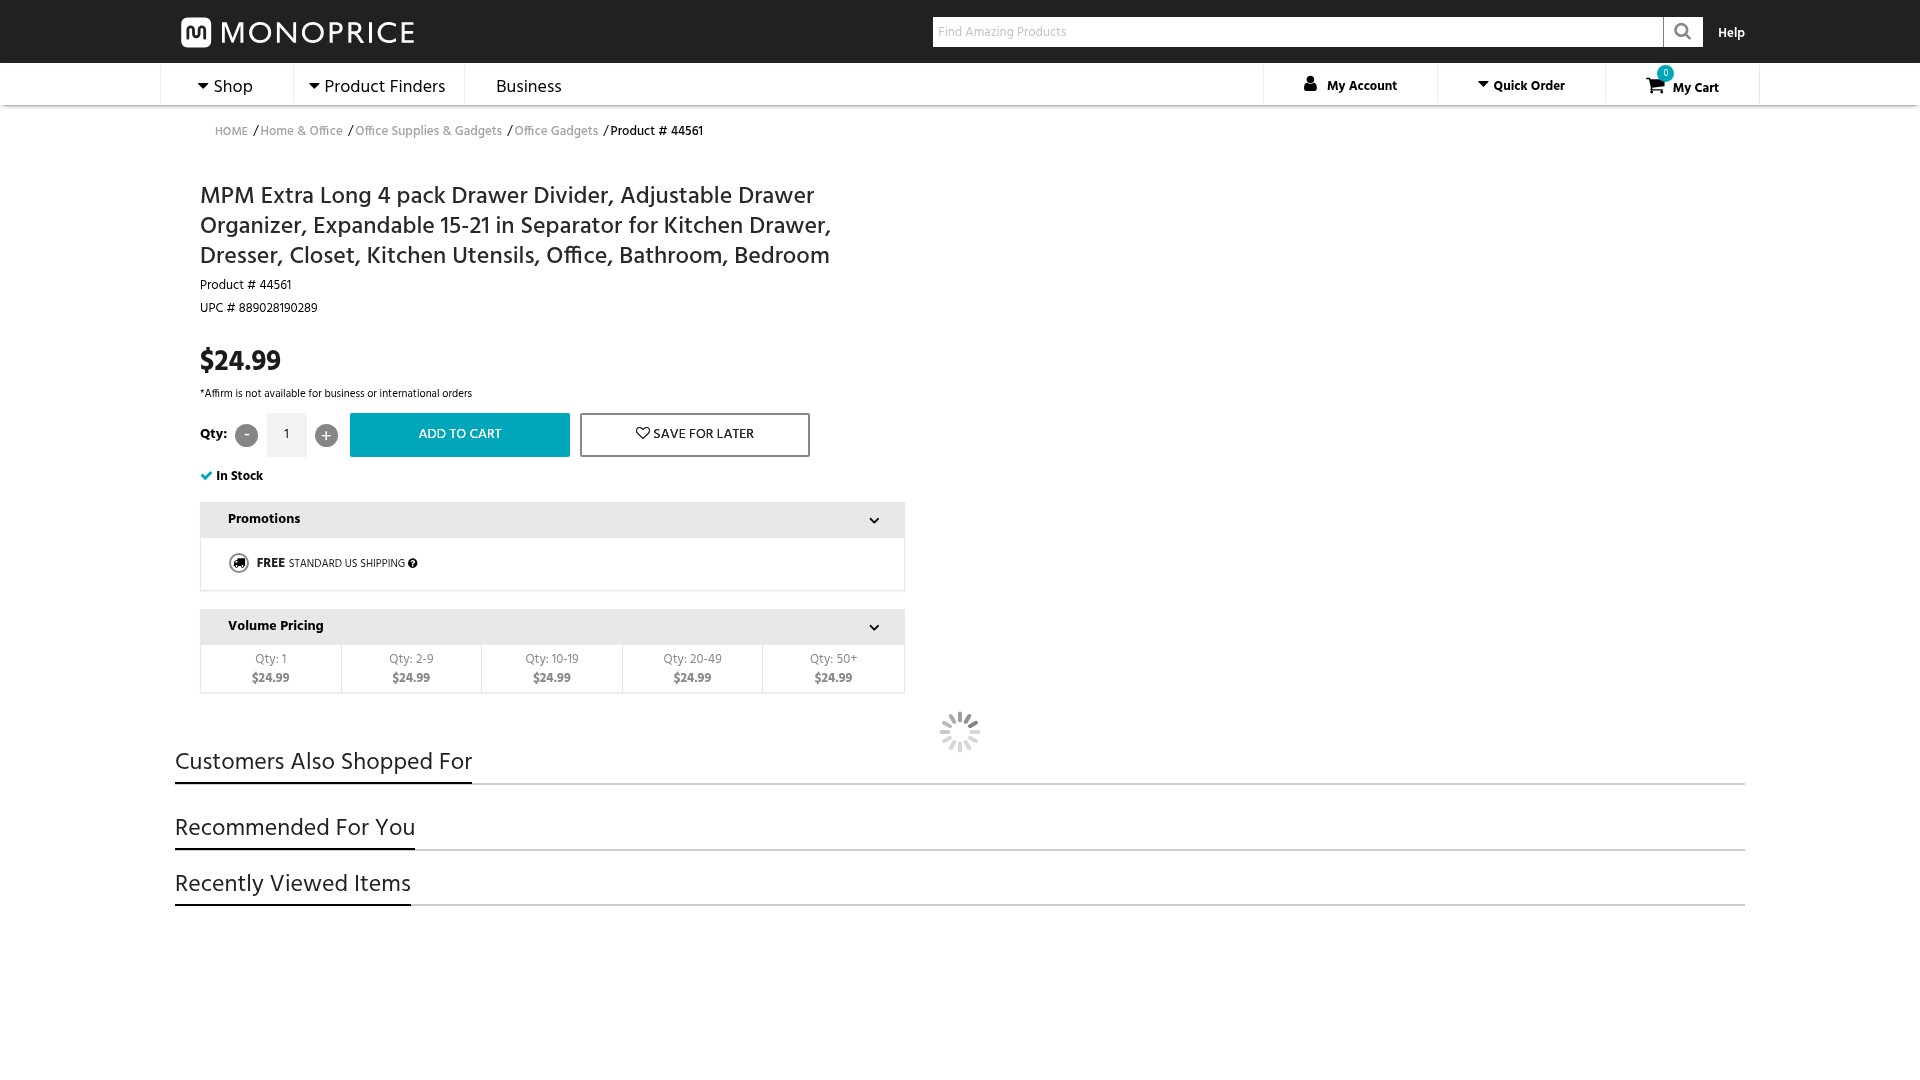Click the $24.99 main price
1920x1080 pixels.
[240, 361]
